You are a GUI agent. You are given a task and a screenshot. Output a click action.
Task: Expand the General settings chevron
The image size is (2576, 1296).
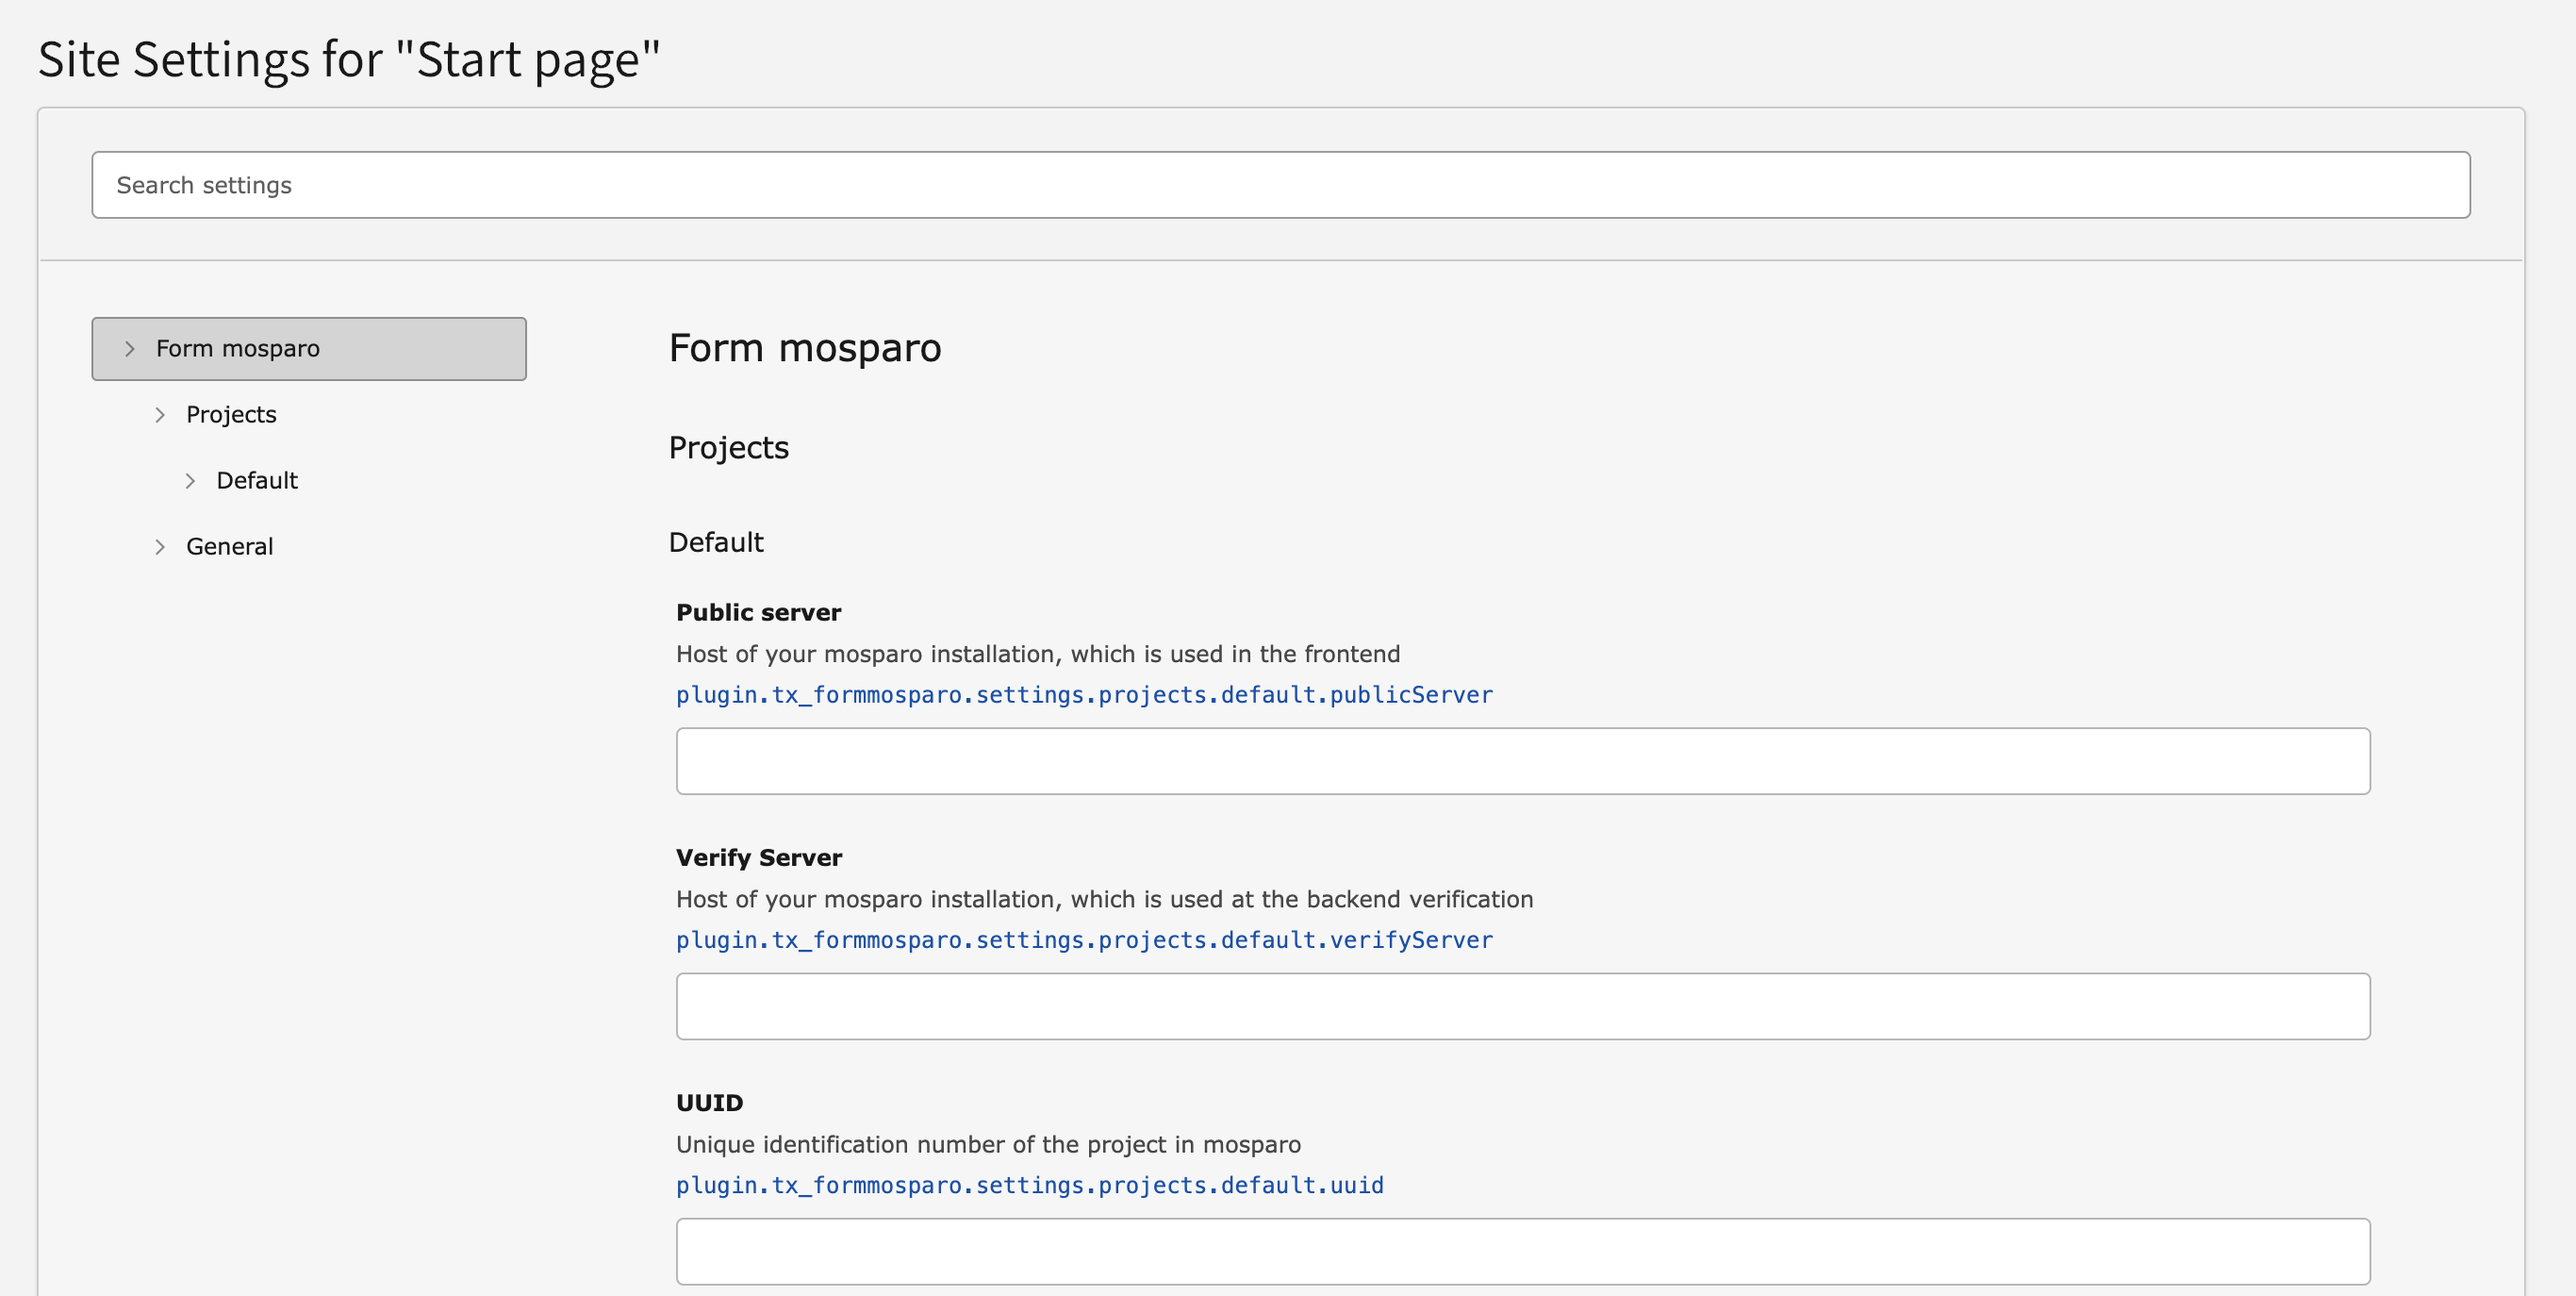[x=161, y=546]
